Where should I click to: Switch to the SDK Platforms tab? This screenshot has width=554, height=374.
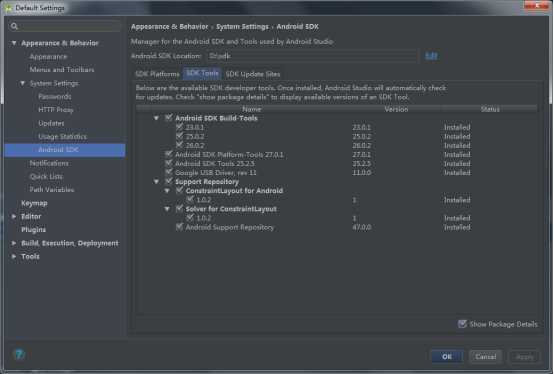pos(157,74)
